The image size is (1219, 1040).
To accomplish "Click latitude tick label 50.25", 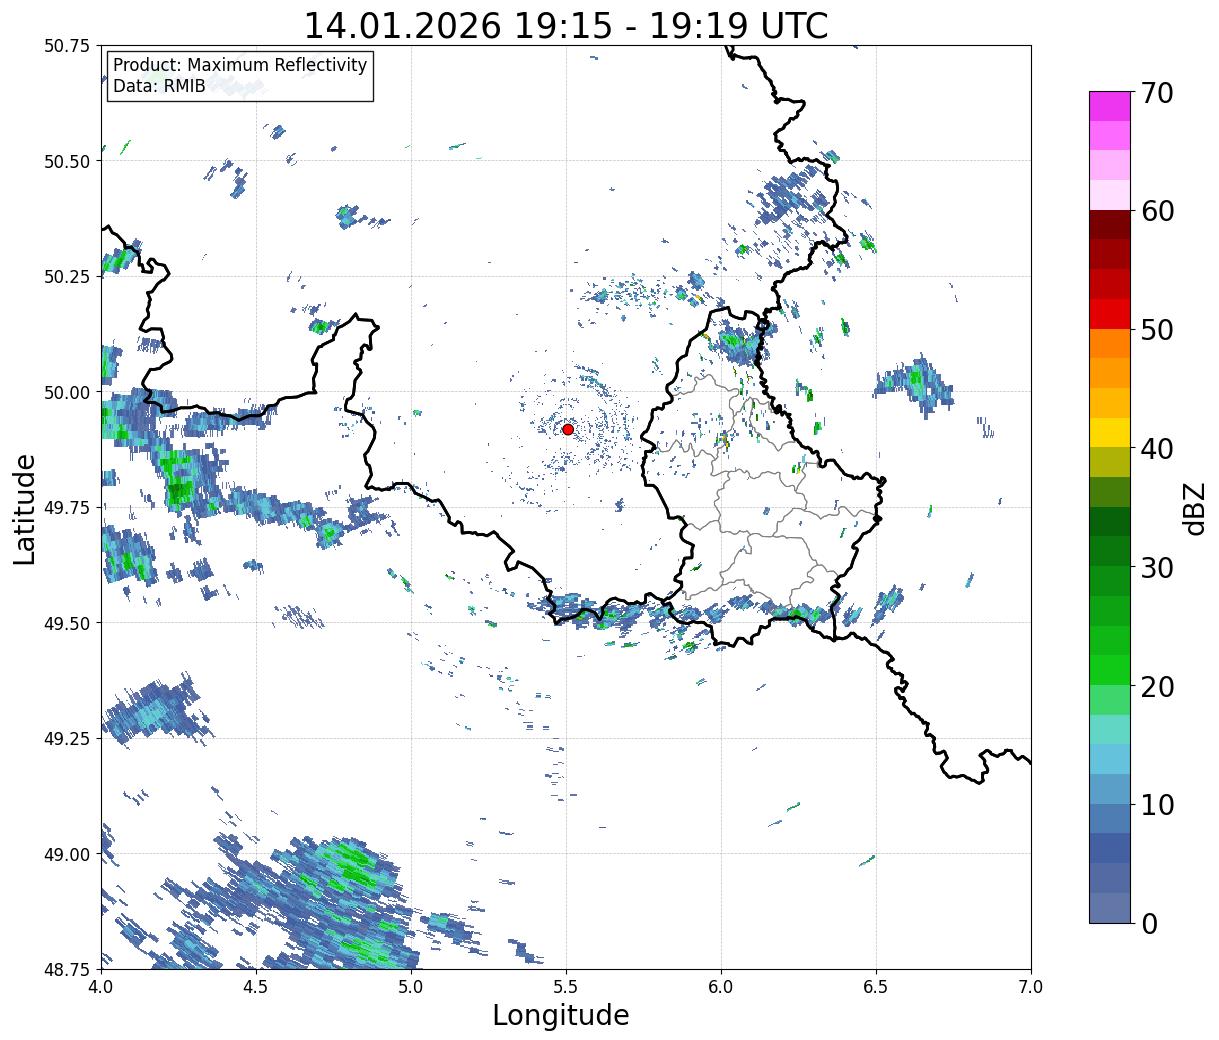I will pyautogui.click(x=67, y=277).
